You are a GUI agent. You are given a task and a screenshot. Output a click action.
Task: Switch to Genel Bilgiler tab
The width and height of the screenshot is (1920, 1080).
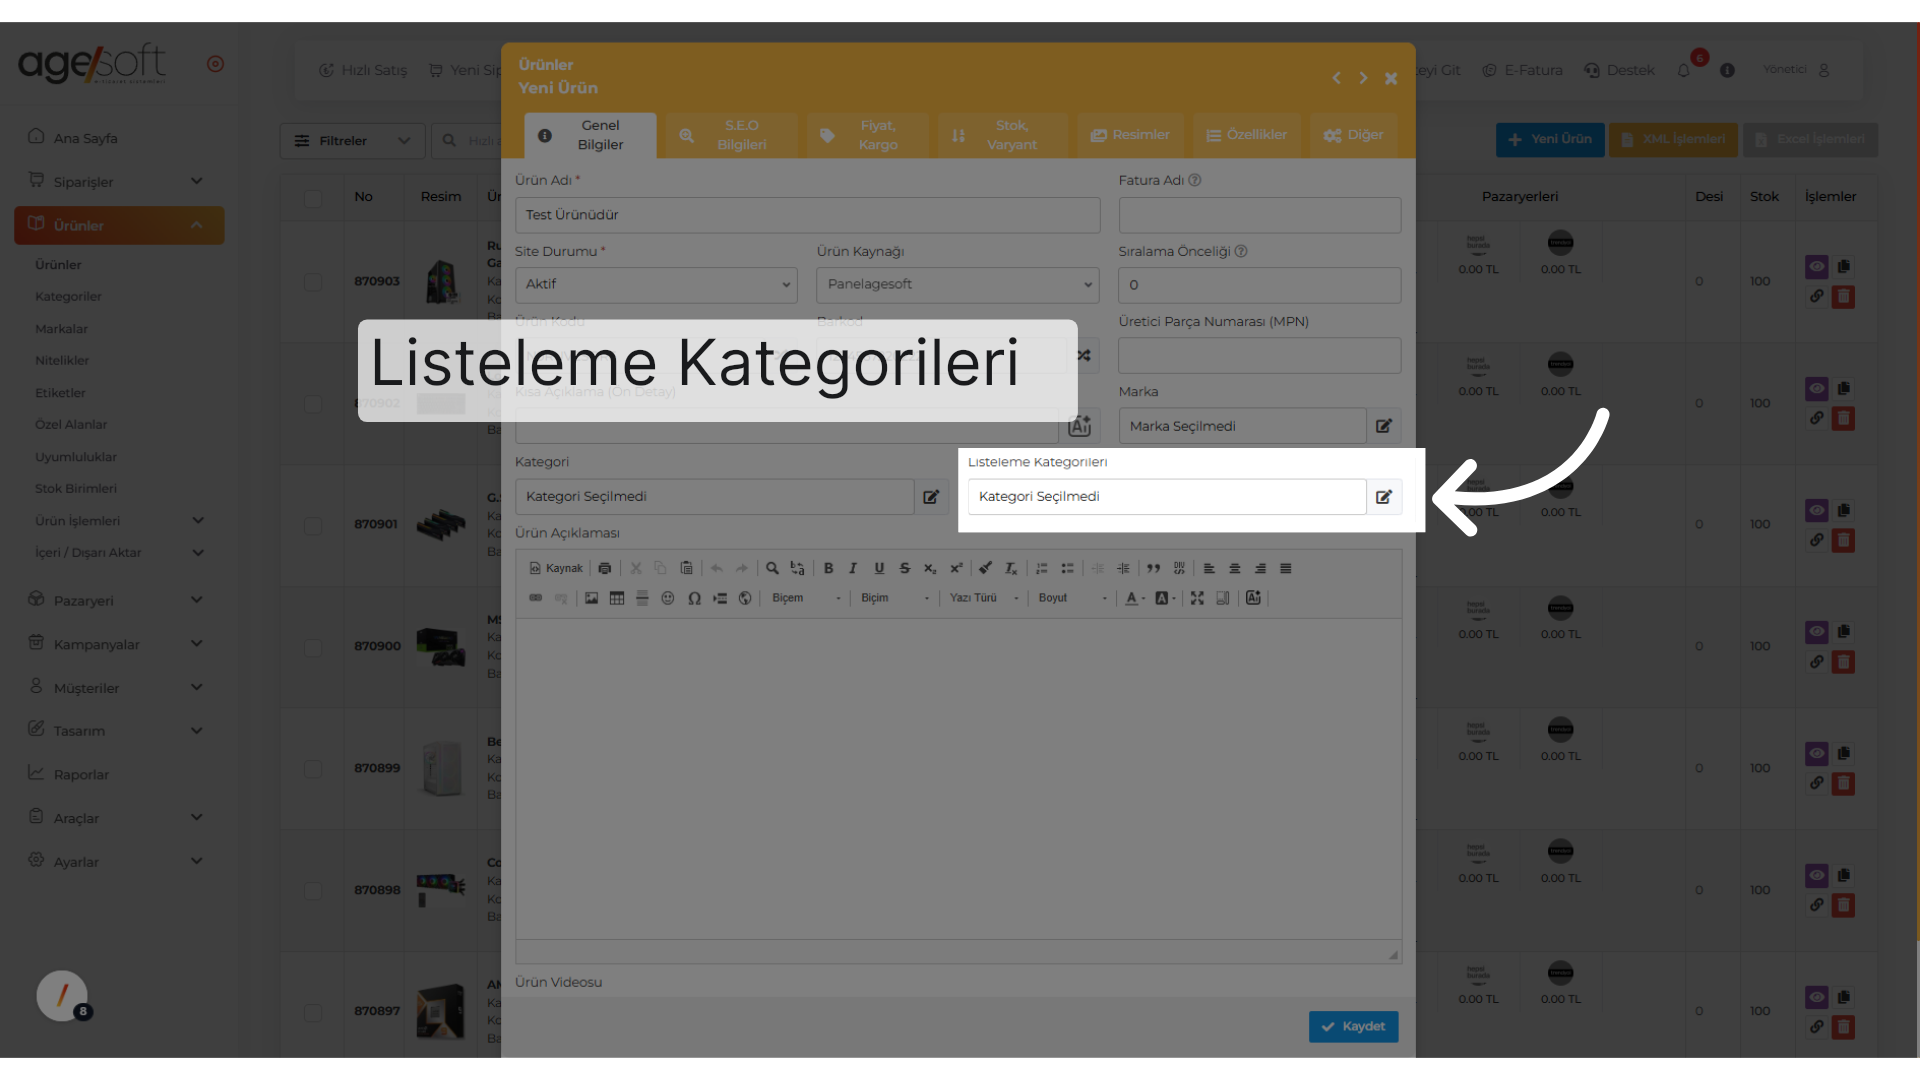590,135
